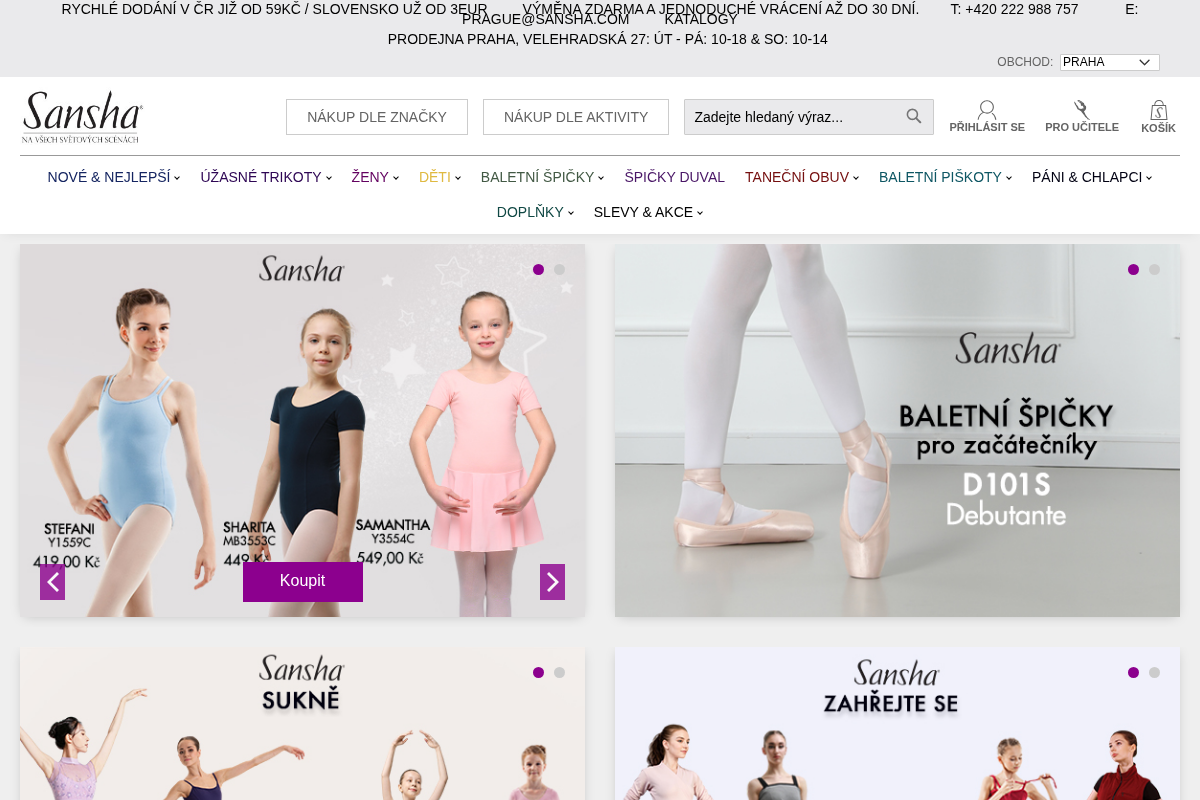Click the purple Koupit button
Screen dimensions: 1200x800
(303, 581)
